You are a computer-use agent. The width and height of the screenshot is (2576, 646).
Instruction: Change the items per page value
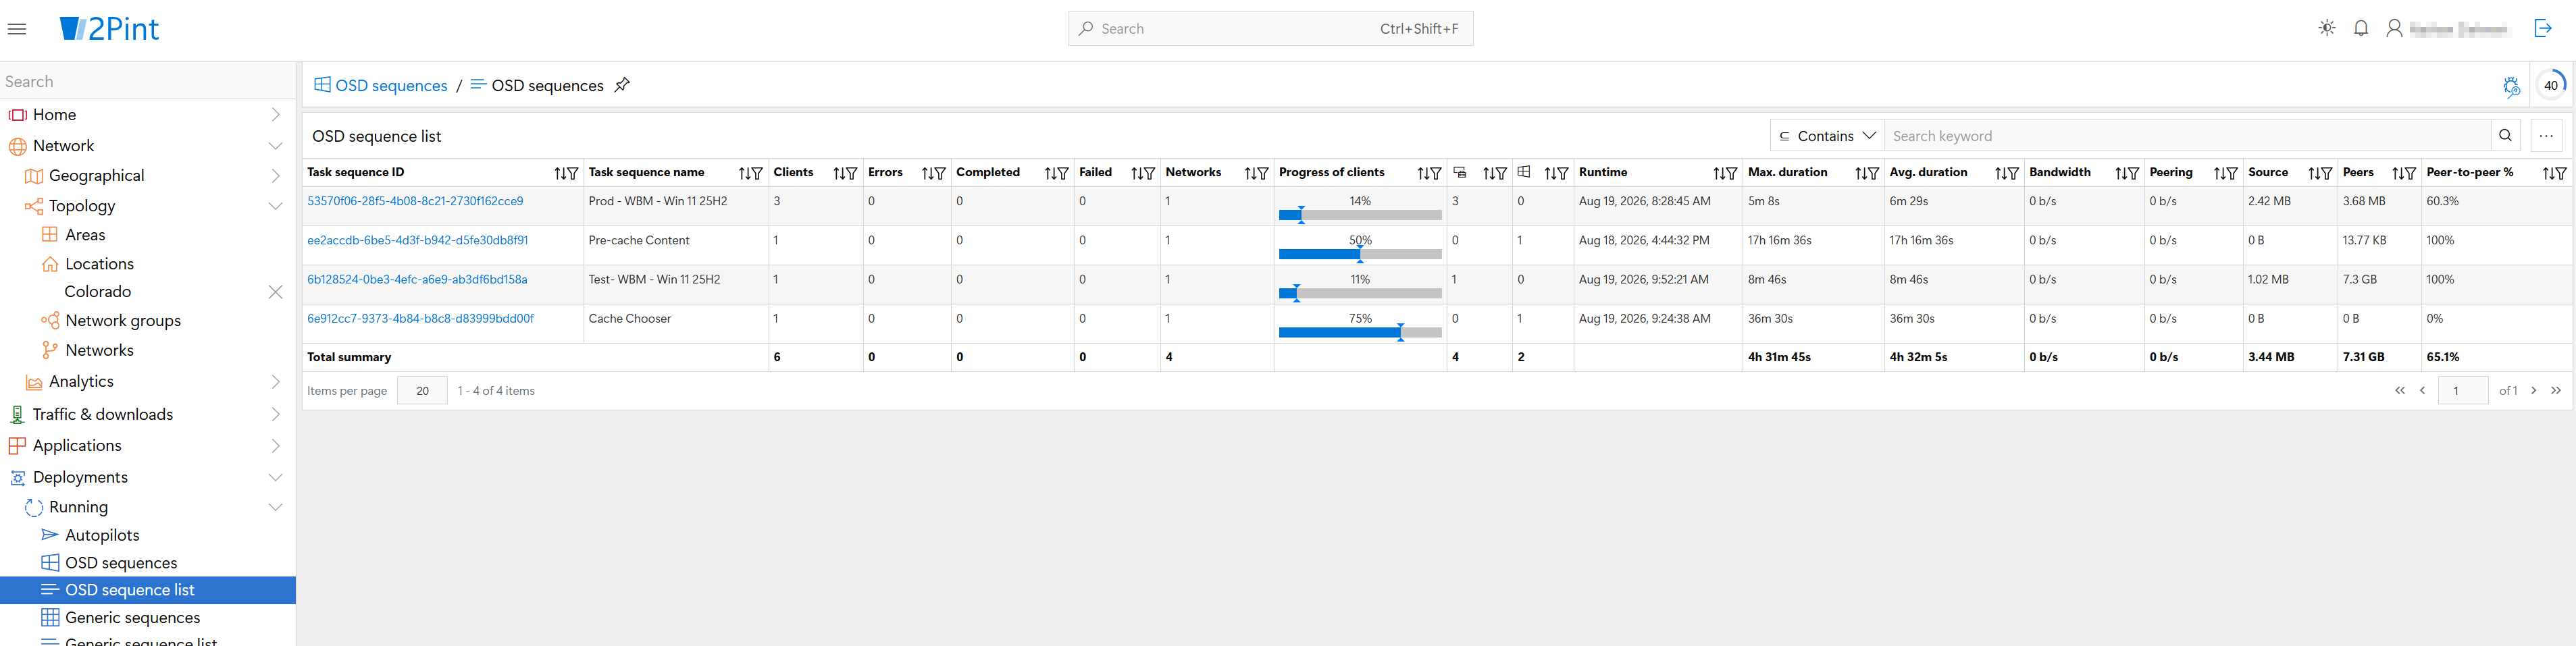[422, 391]
